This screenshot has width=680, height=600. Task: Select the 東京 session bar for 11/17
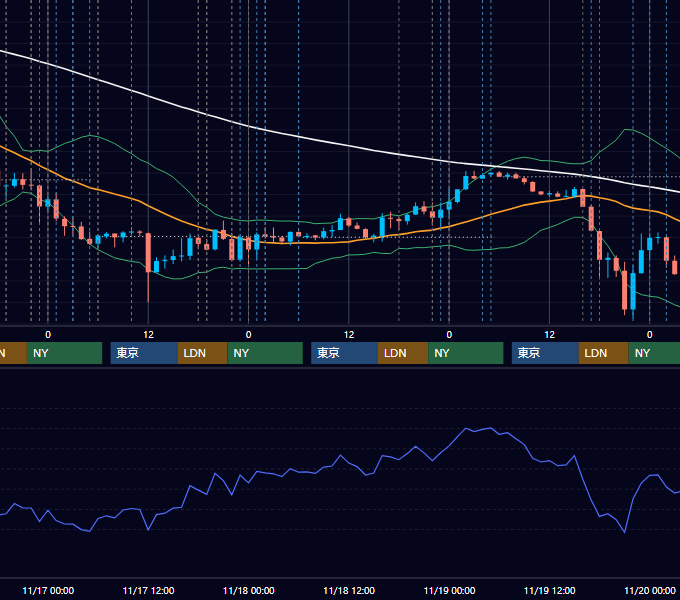144,353
